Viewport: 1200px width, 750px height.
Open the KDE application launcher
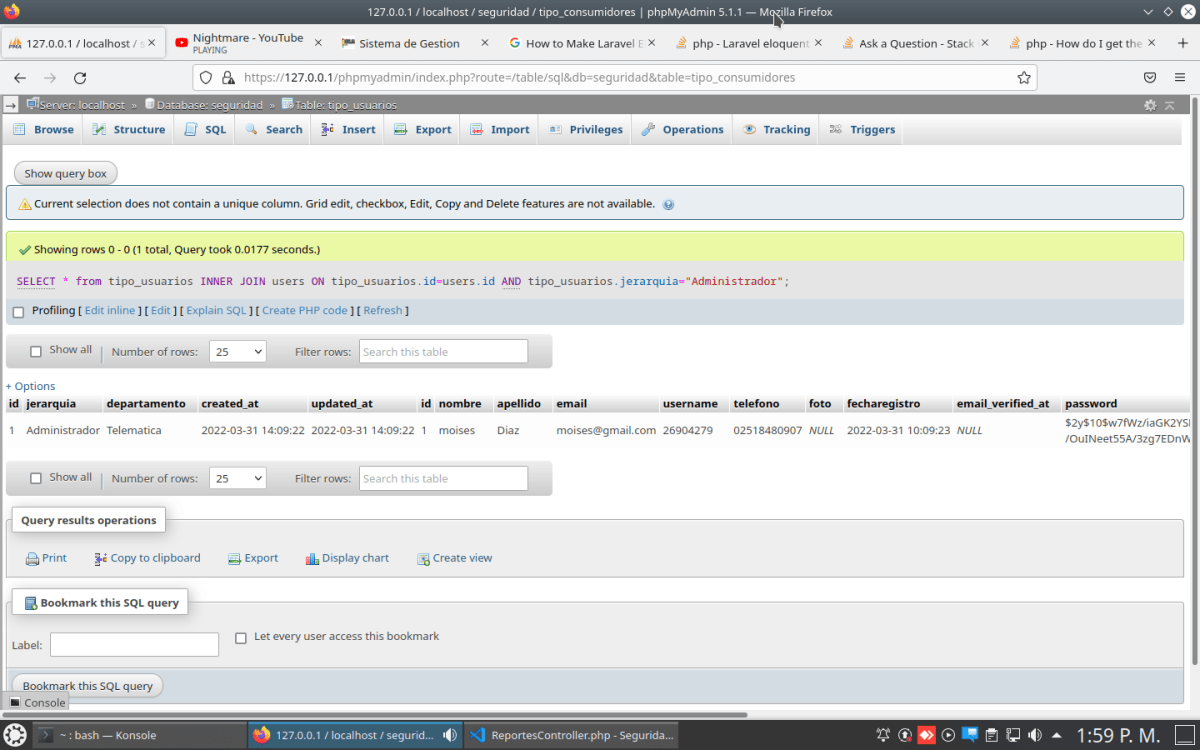tap(15, 735)
